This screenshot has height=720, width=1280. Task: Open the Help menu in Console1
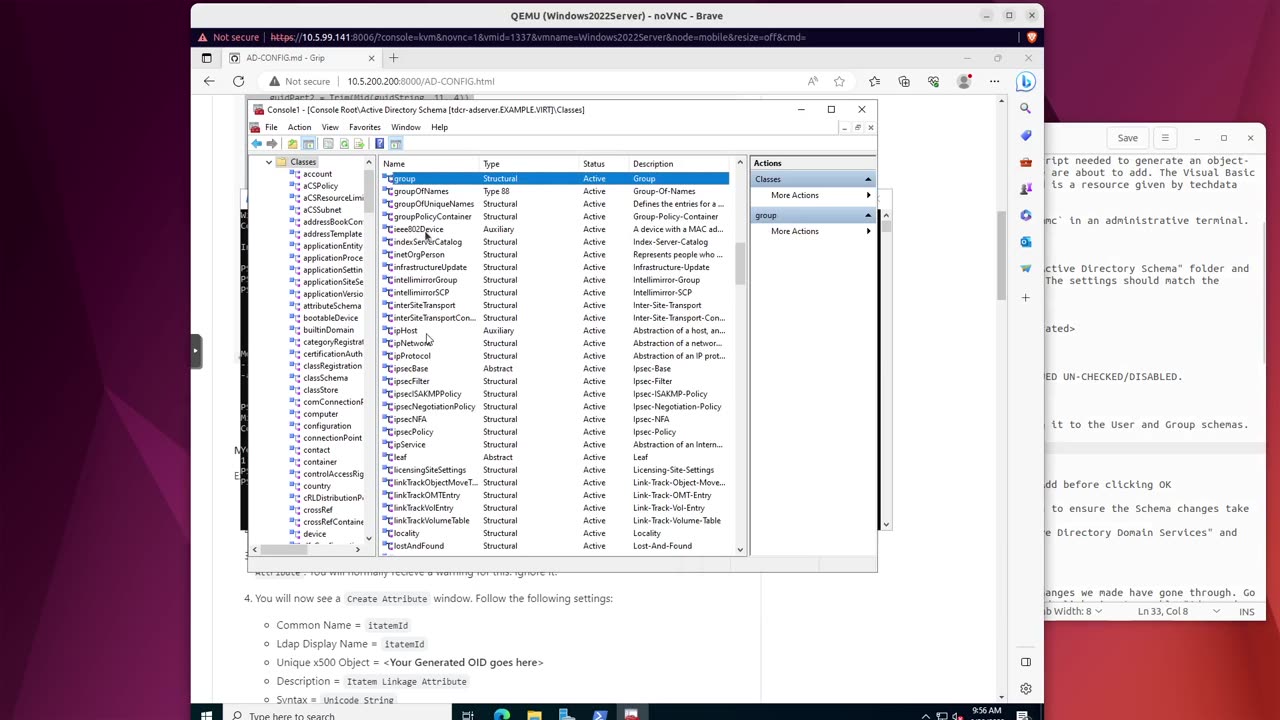(439, 127)
